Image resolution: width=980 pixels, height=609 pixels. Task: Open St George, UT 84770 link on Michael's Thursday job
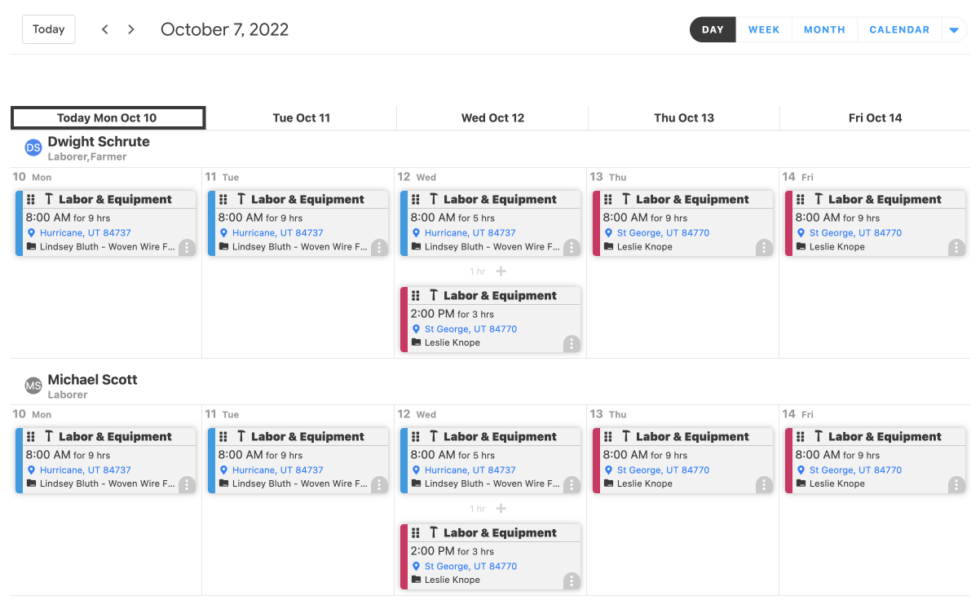[662, 470]
